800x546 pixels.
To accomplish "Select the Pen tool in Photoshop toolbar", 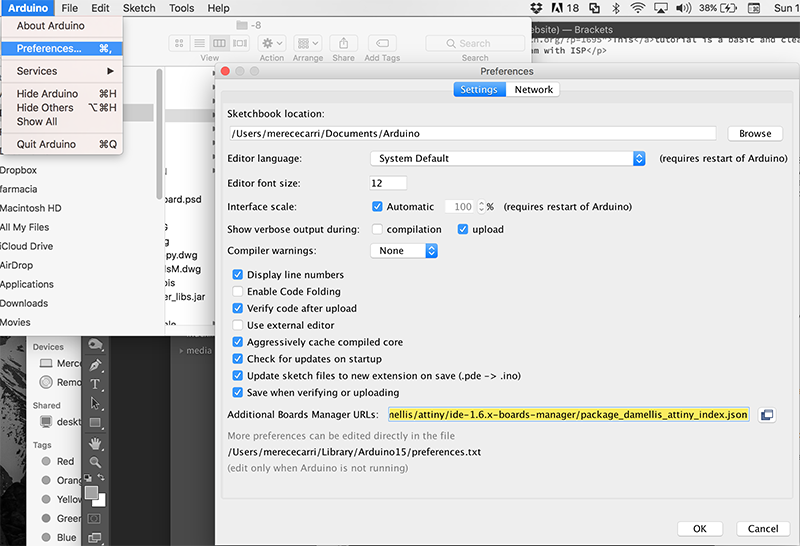I will coord(95,365).
